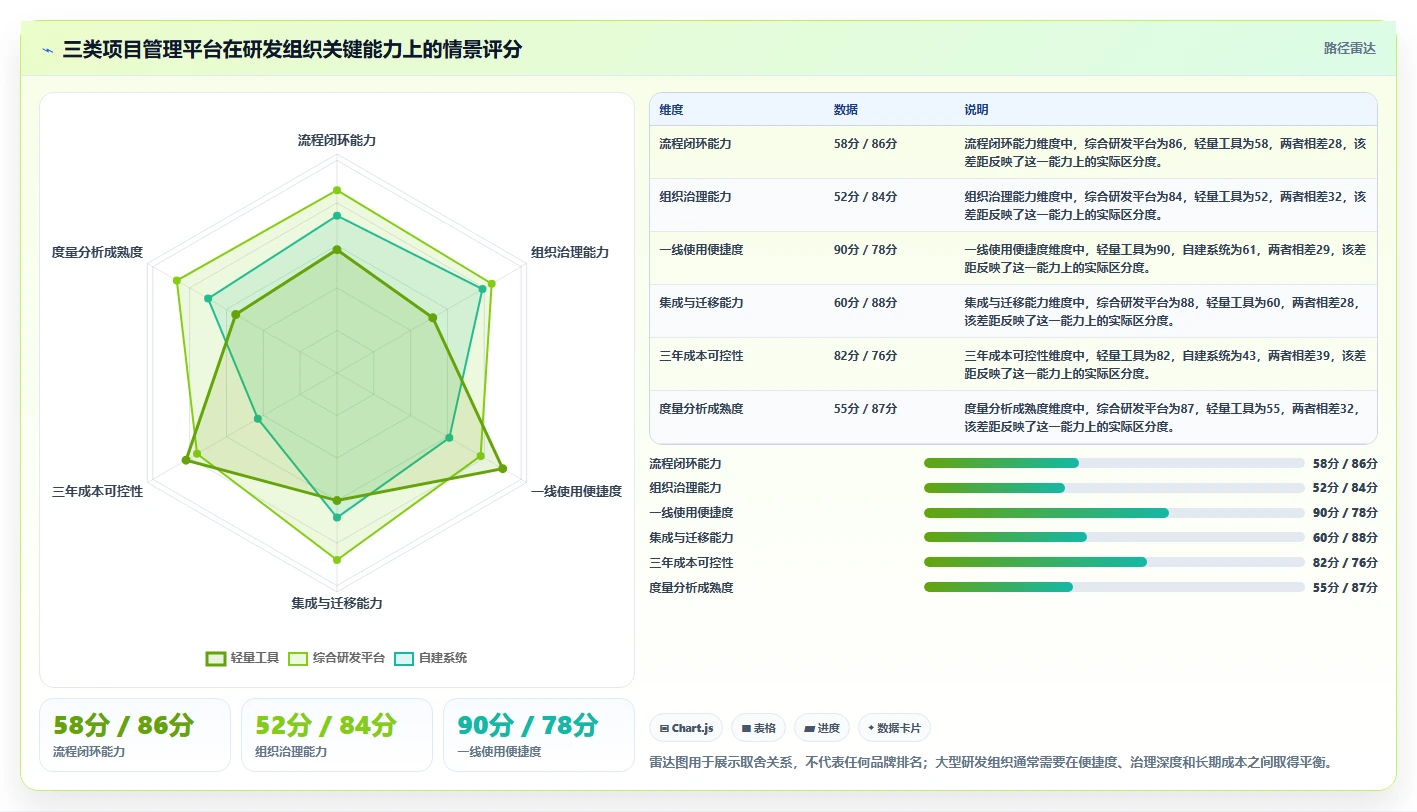
Task: Click radar axis label 流程闭环能力
Action: click(x=337, y=141)
